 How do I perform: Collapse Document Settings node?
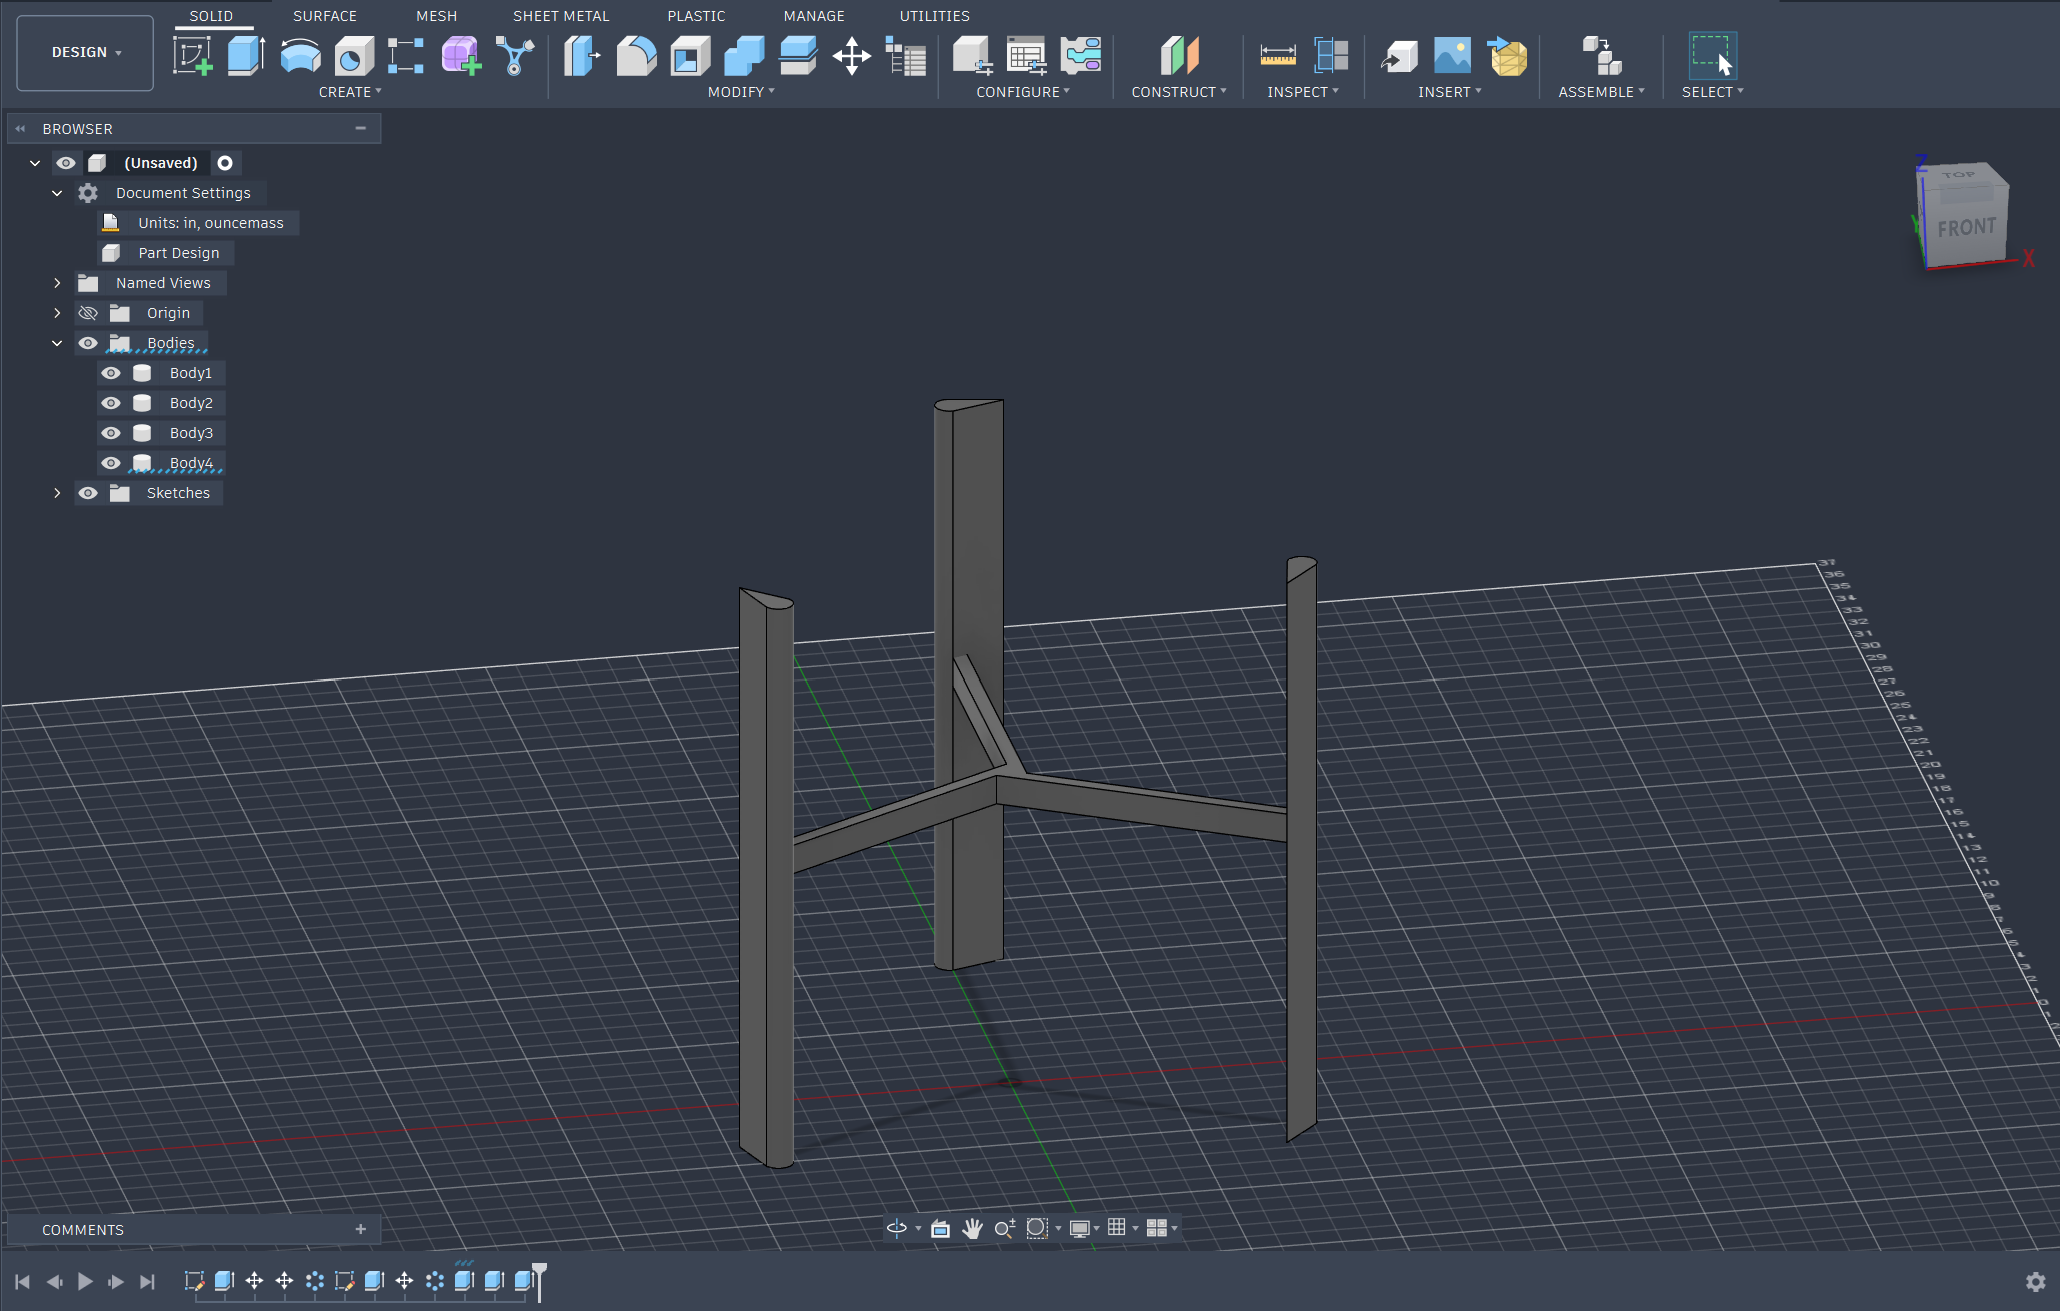click(57, 193)
